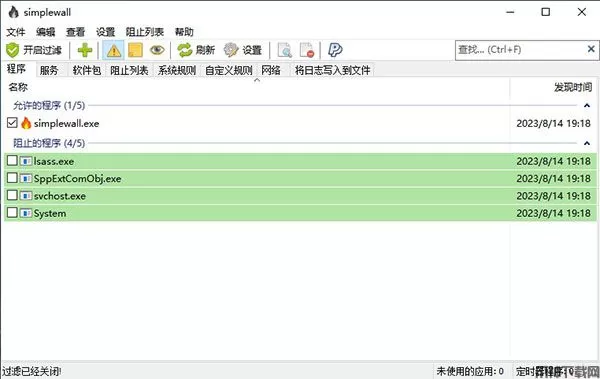Click the PayPal donate icon
The height and width of the screenshot is (379, 600).
335,50
